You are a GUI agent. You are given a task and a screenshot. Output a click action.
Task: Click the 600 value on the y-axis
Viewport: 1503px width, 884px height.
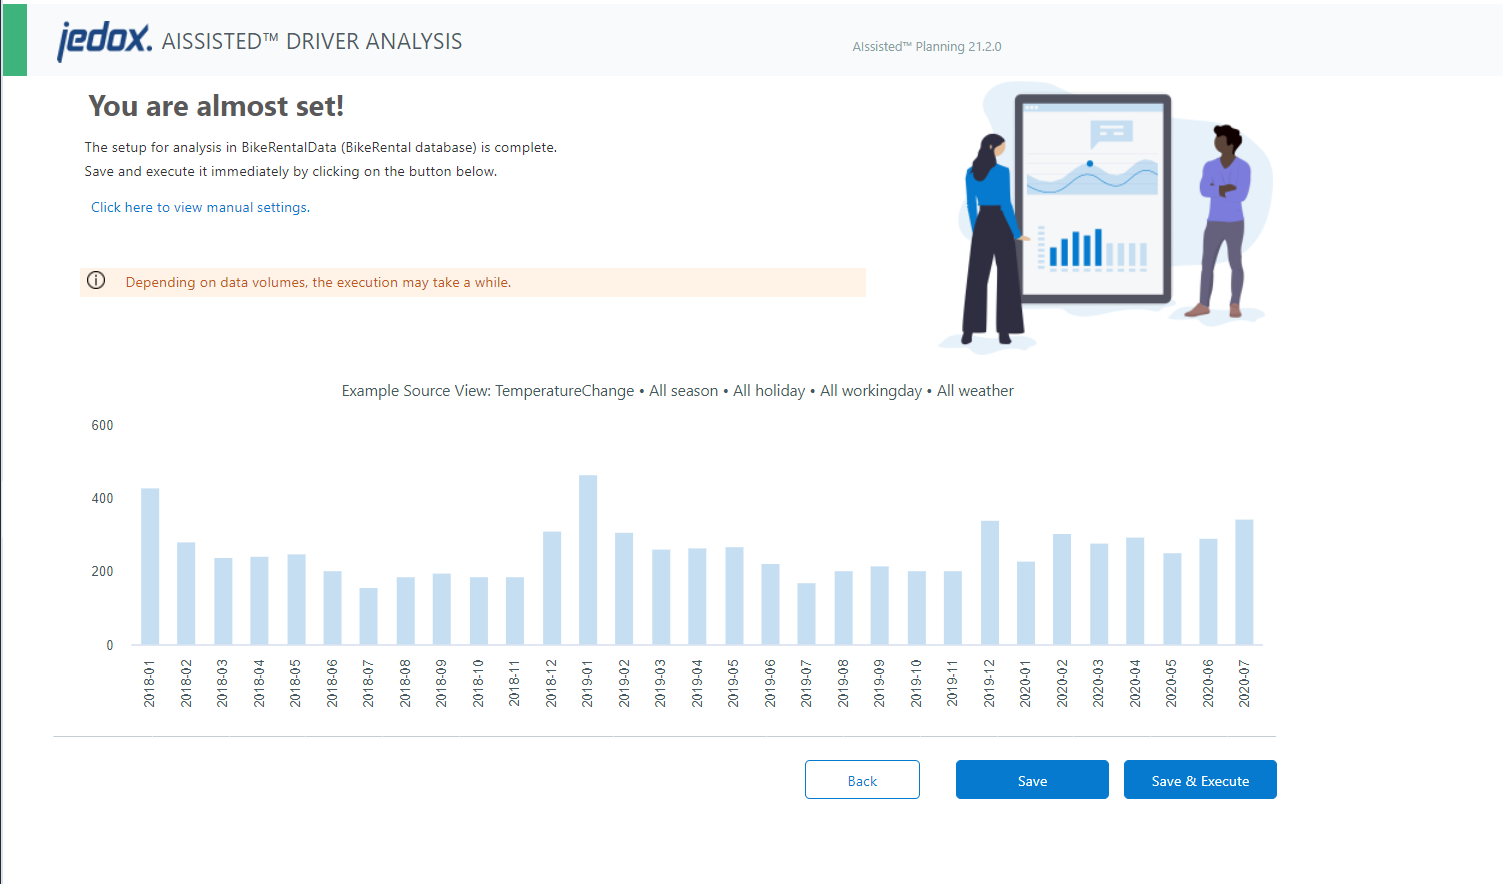pos(101,425)
